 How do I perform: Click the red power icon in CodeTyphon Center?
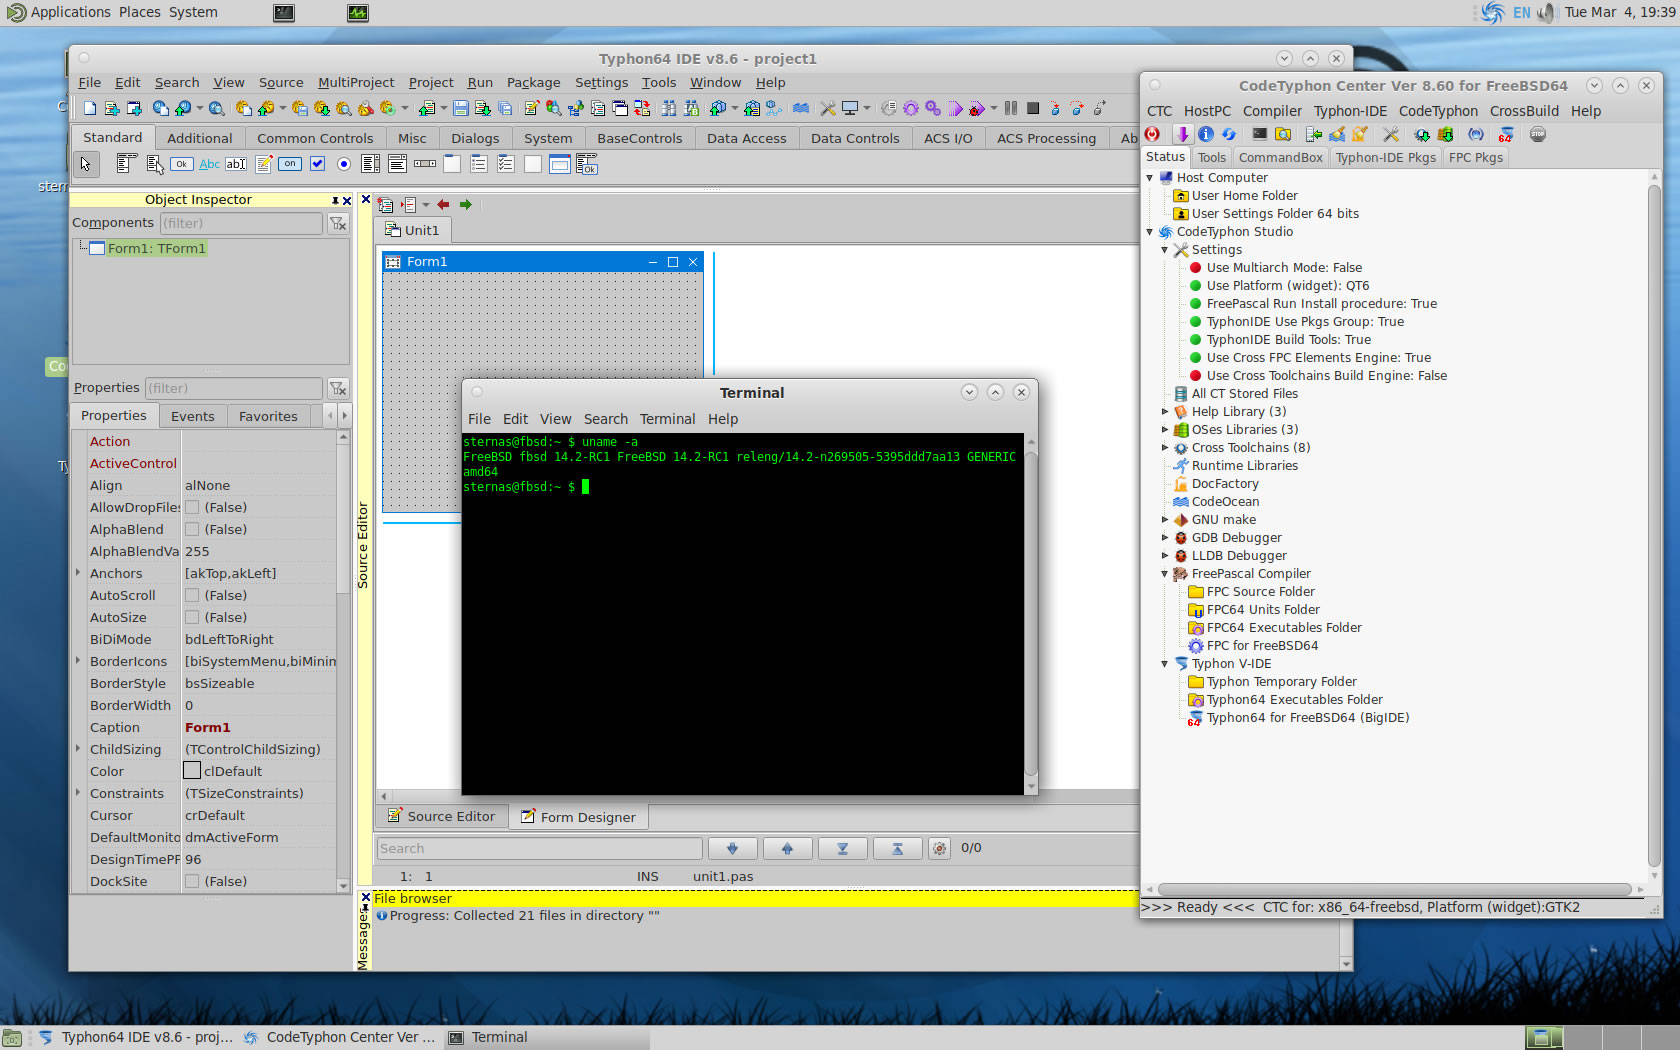tap(1153, 134)
